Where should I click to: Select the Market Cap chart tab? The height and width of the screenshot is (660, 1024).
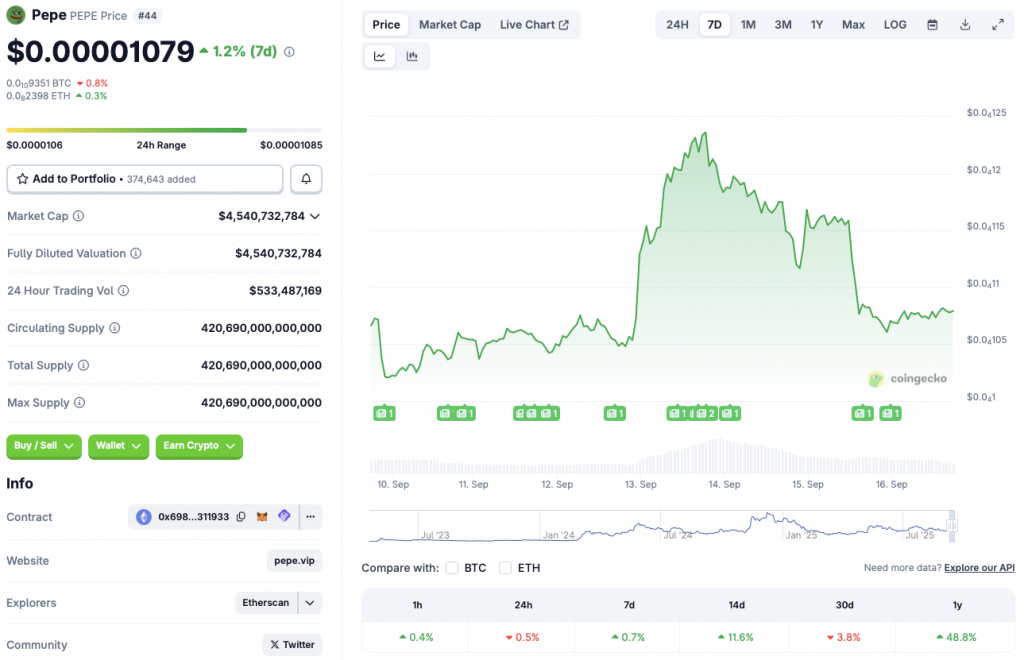[450, 25]
